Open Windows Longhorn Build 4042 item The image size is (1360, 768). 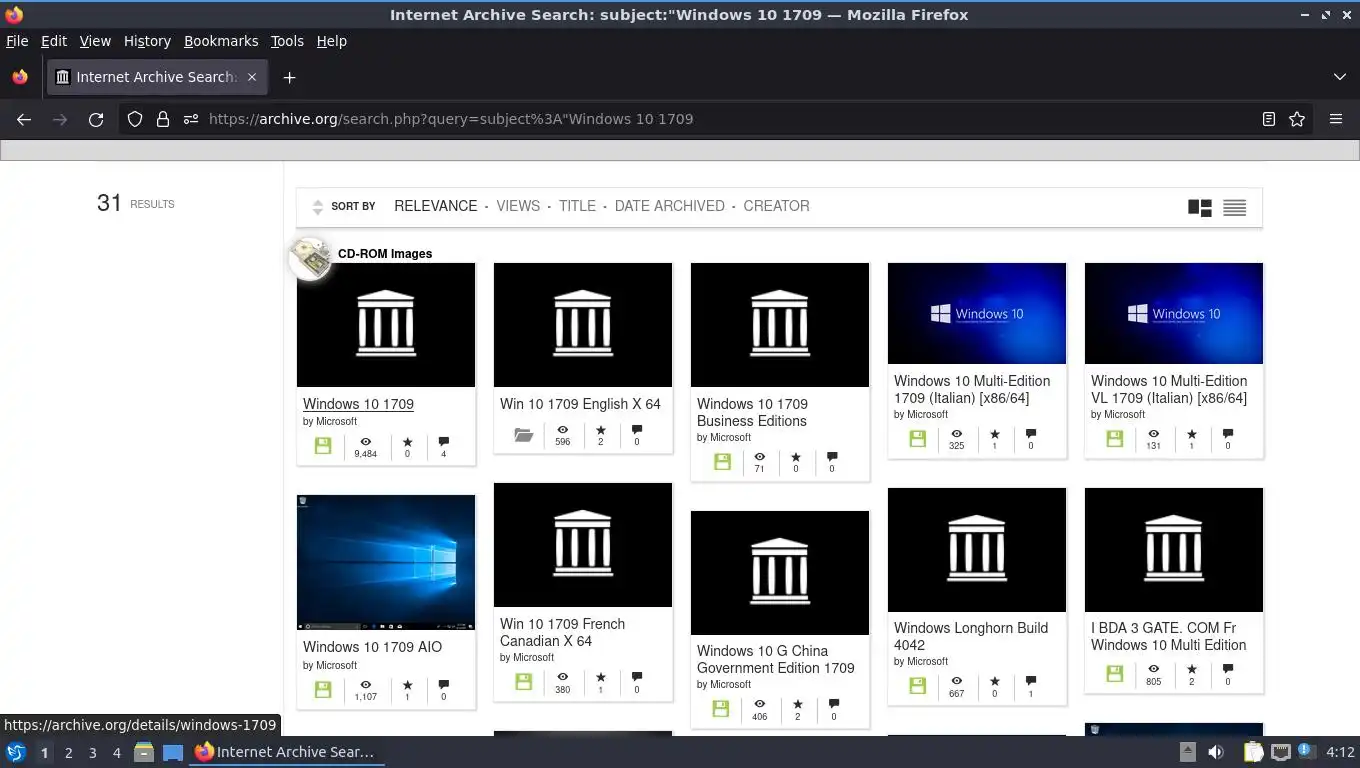point(971,636)
